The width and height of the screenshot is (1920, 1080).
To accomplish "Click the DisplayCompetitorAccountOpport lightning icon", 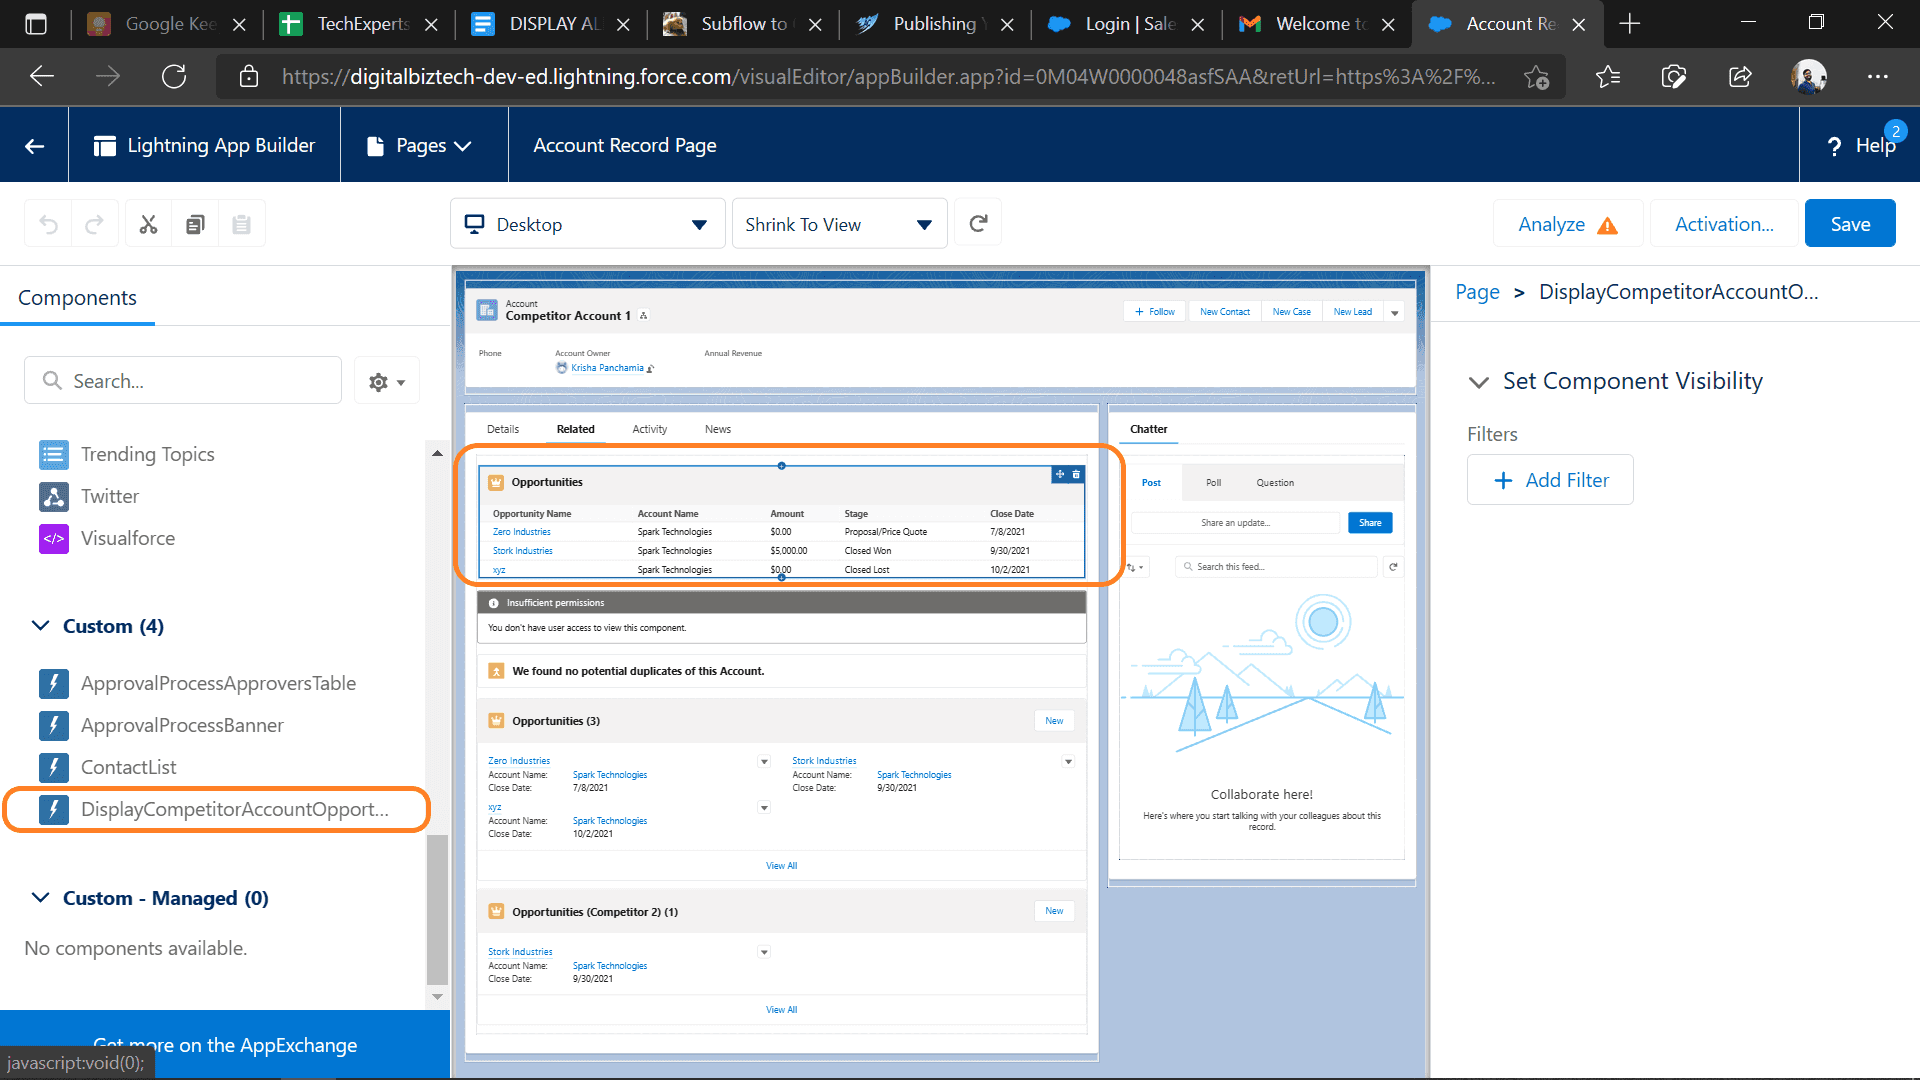I will click(54, 809).
